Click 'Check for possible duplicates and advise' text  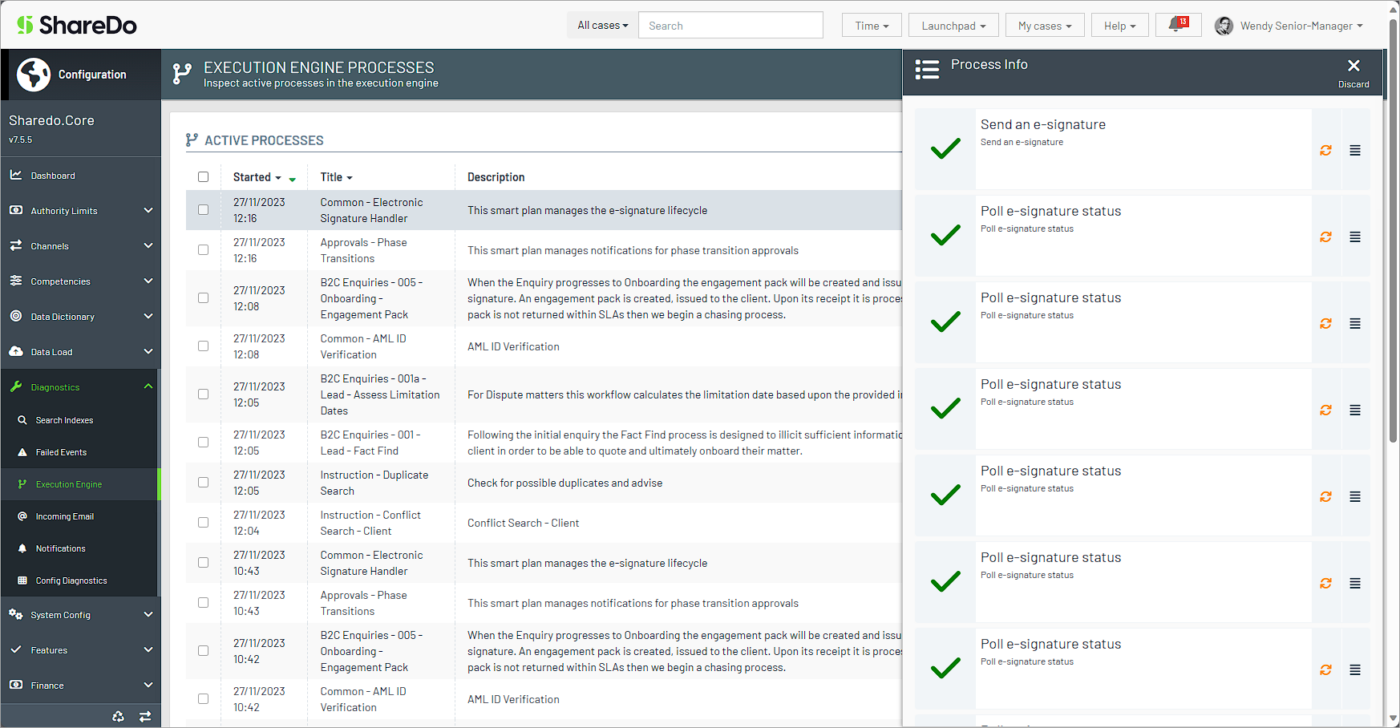point(565,483)
